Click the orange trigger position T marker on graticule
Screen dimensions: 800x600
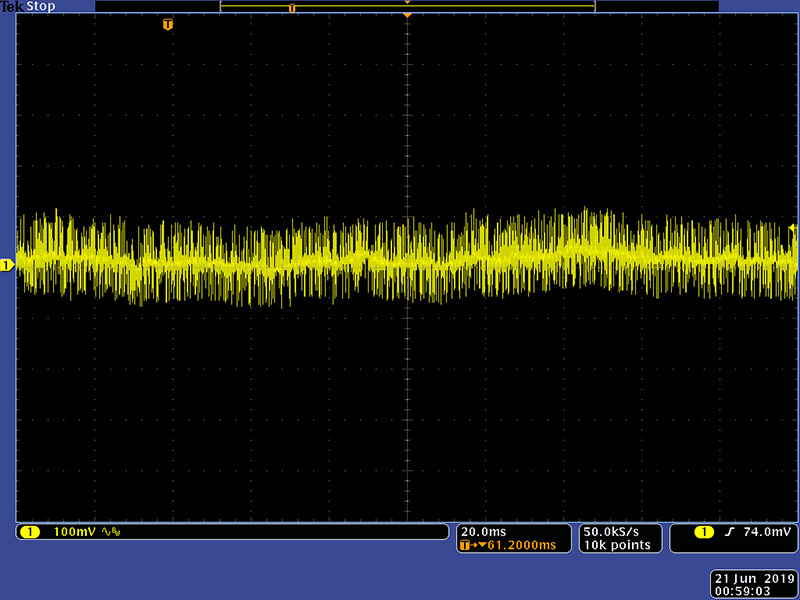tap(168, 24)
